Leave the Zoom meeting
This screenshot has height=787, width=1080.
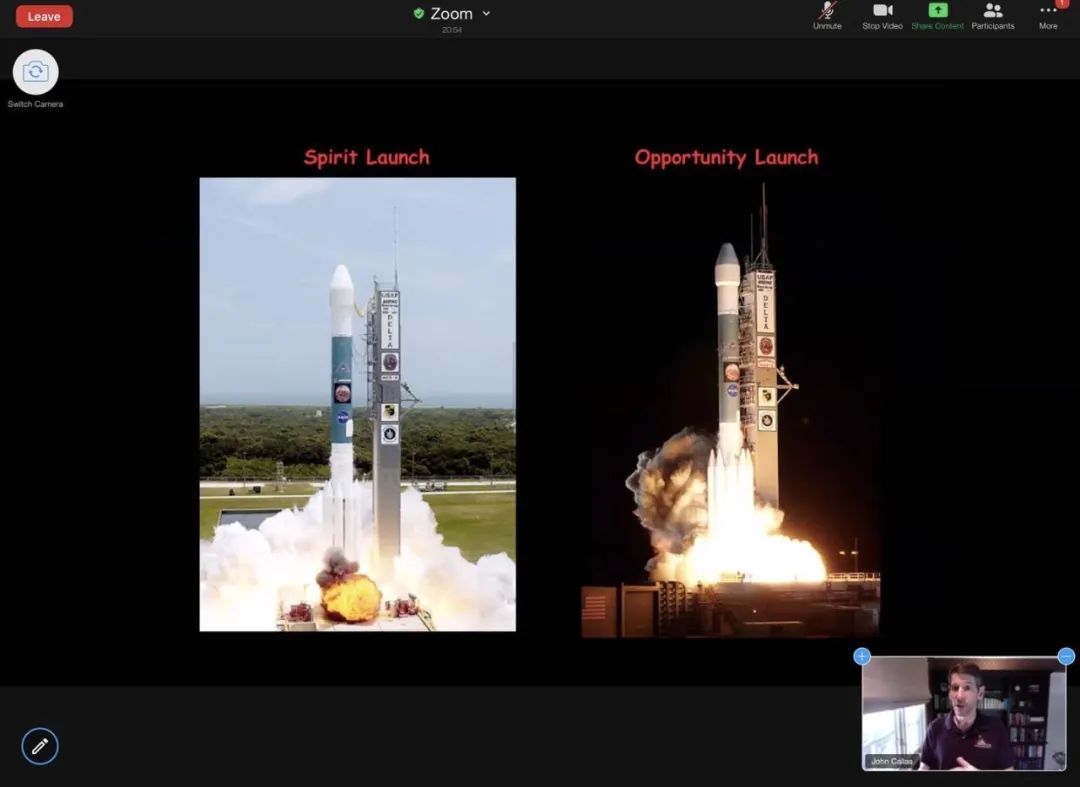(x=44, y=17)
